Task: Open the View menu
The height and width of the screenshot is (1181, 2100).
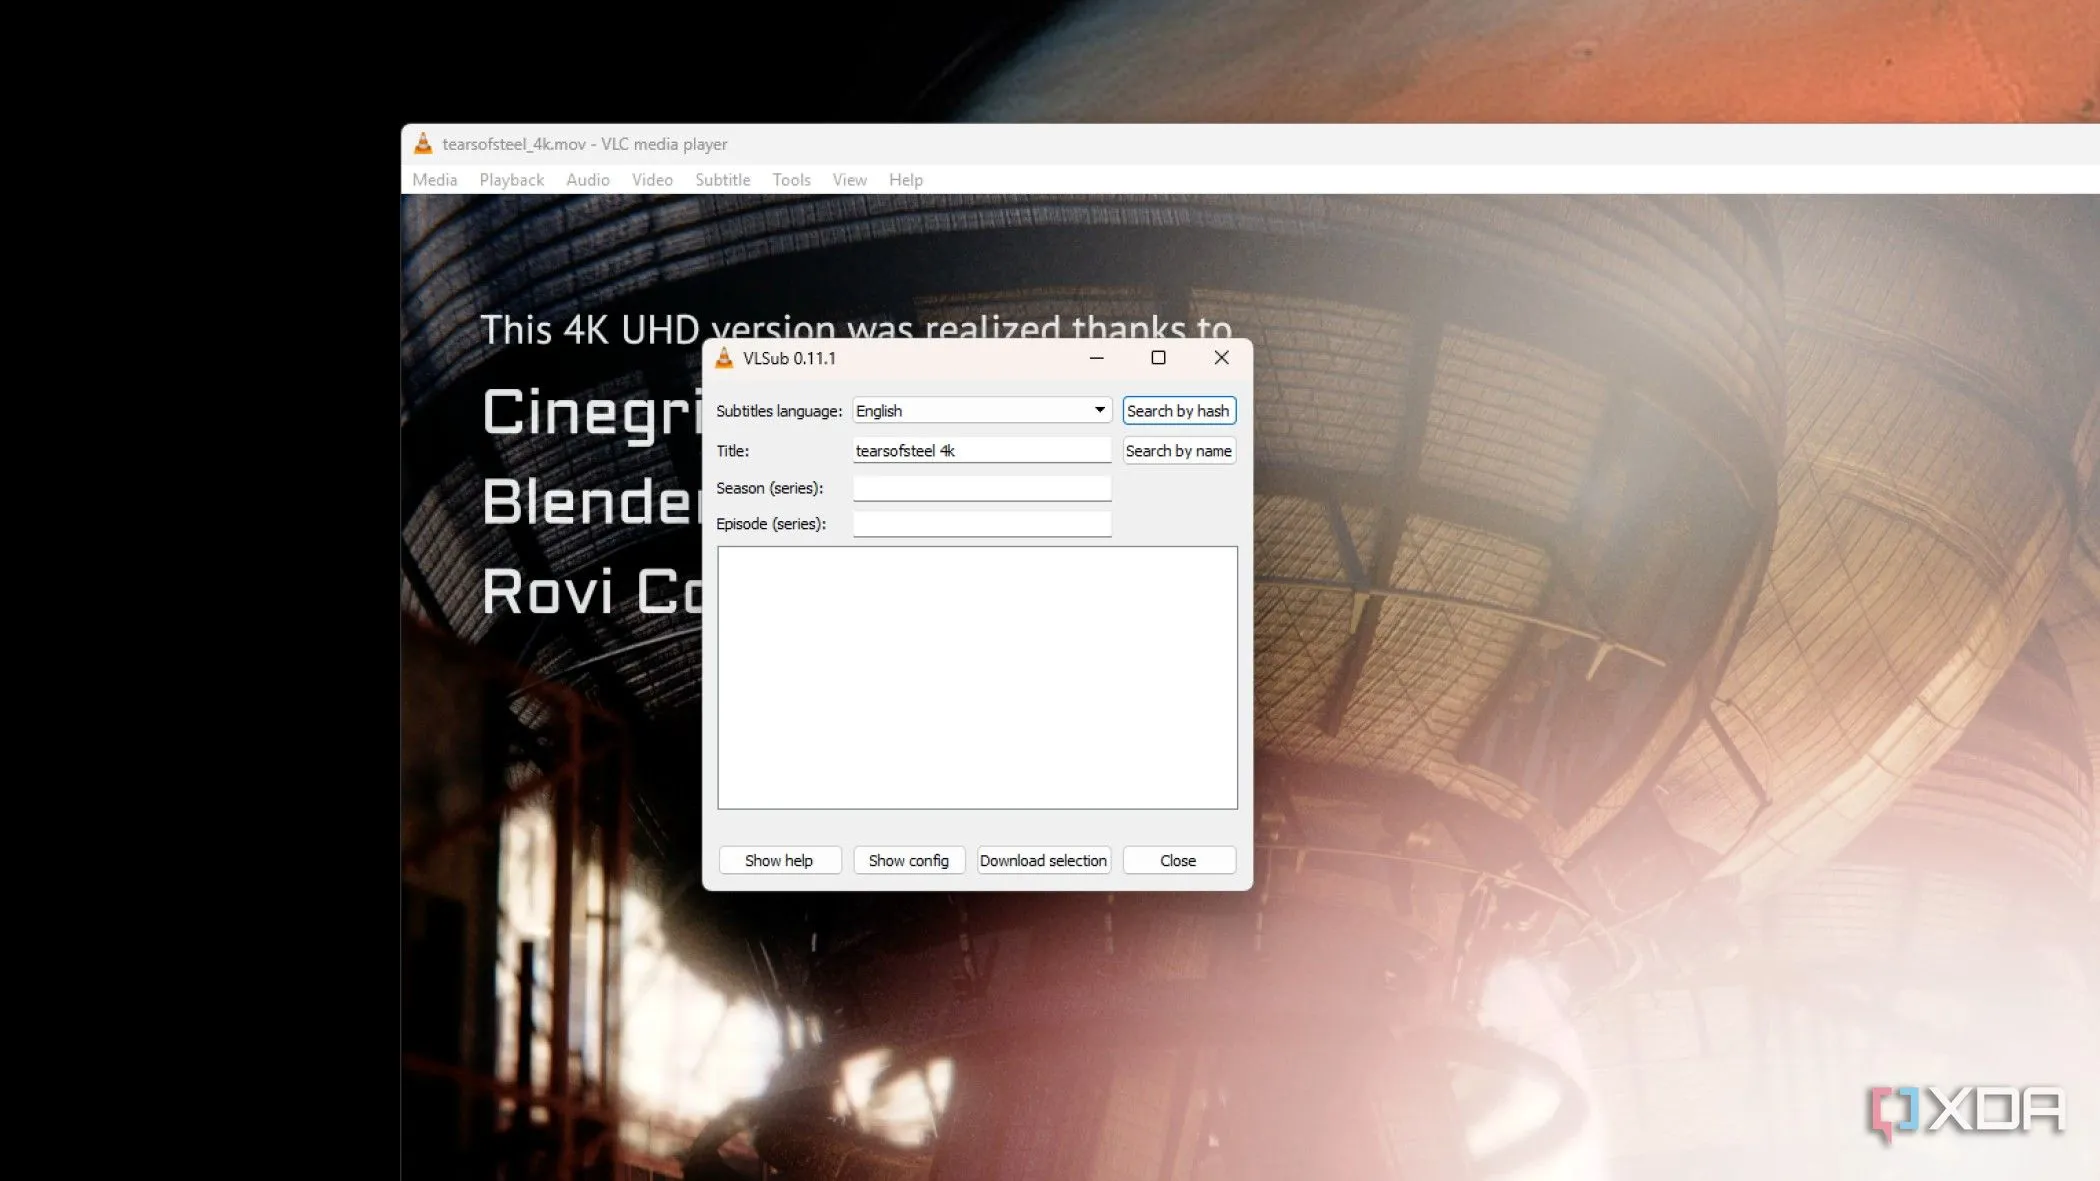Action: 849,180
